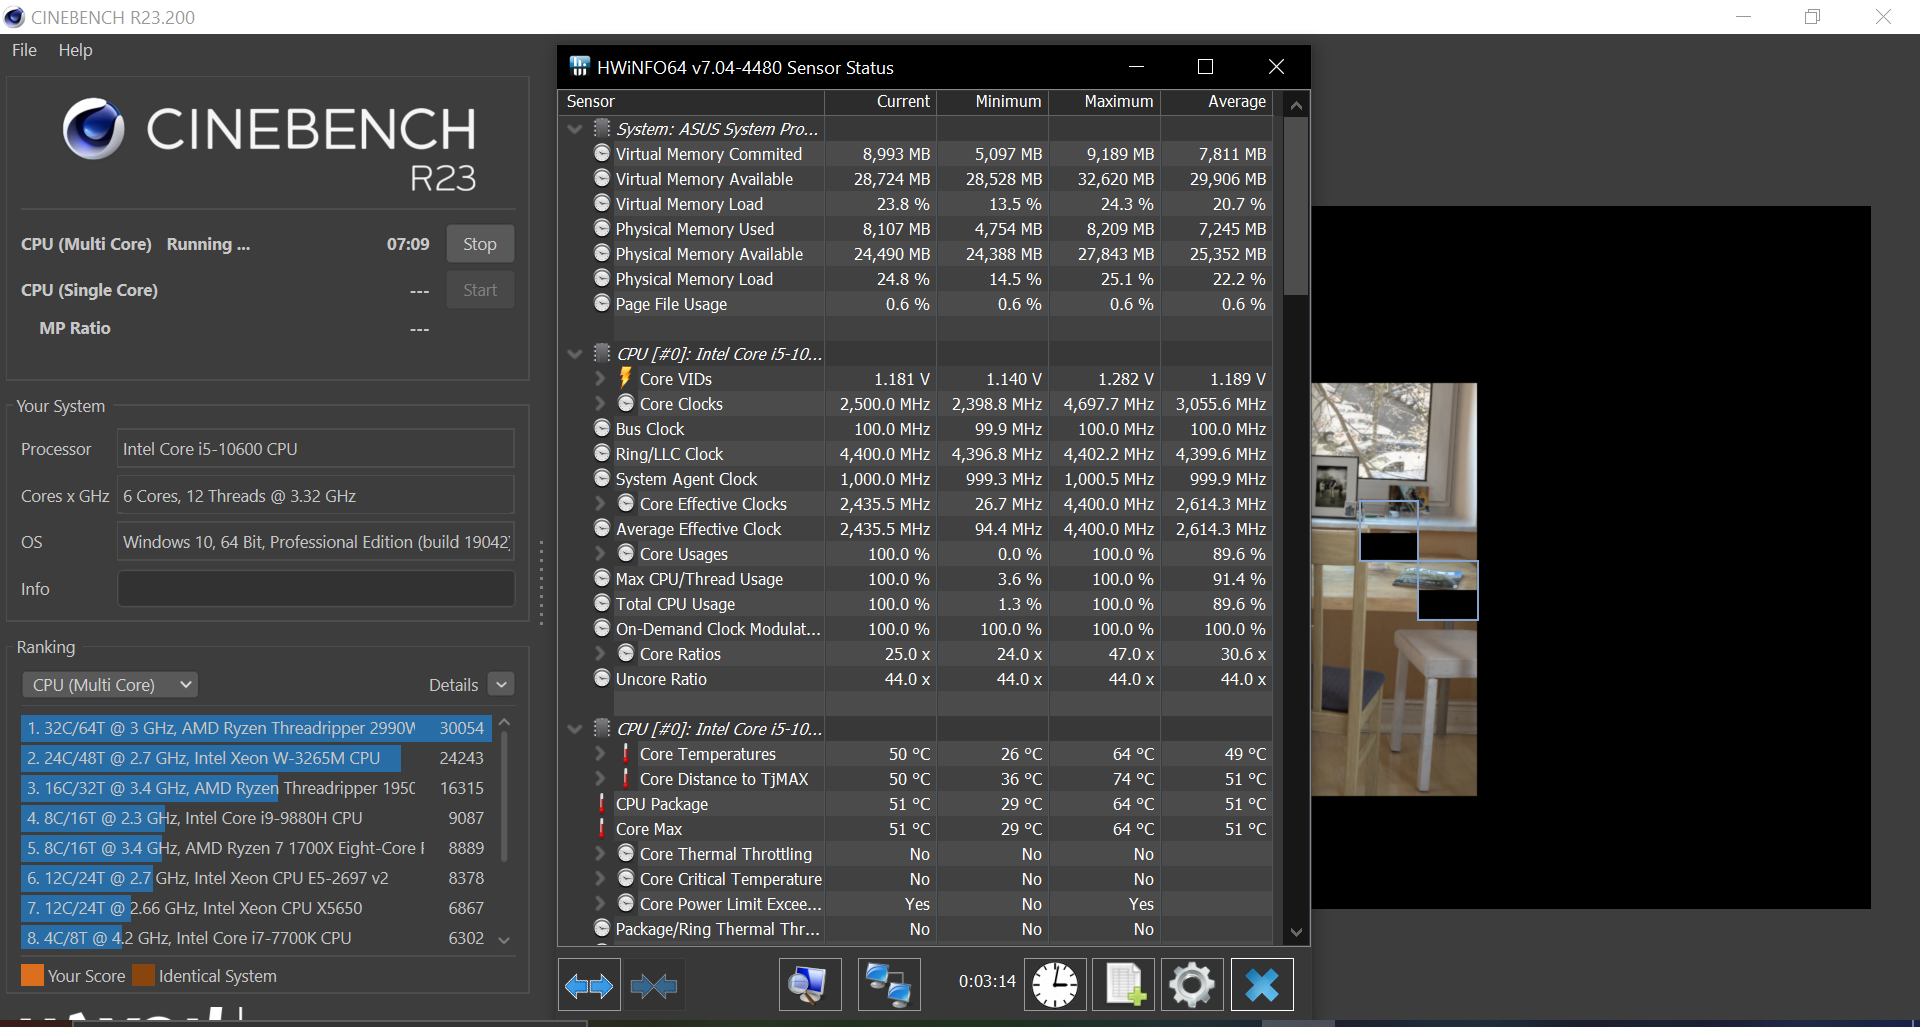
Task: Click Uncore Ratio sensor icon
Action: [602, 678]
